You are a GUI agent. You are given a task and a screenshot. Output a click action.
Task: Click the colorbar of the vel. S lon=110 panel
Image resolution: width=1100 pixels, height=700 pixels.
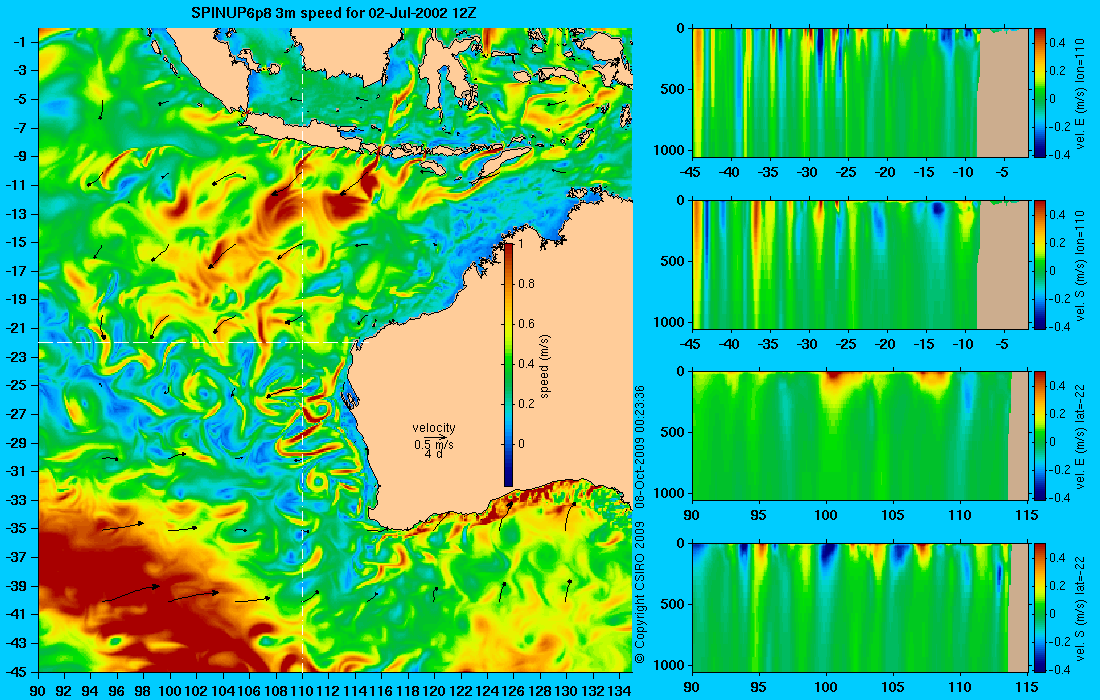tap(1039, 264)
